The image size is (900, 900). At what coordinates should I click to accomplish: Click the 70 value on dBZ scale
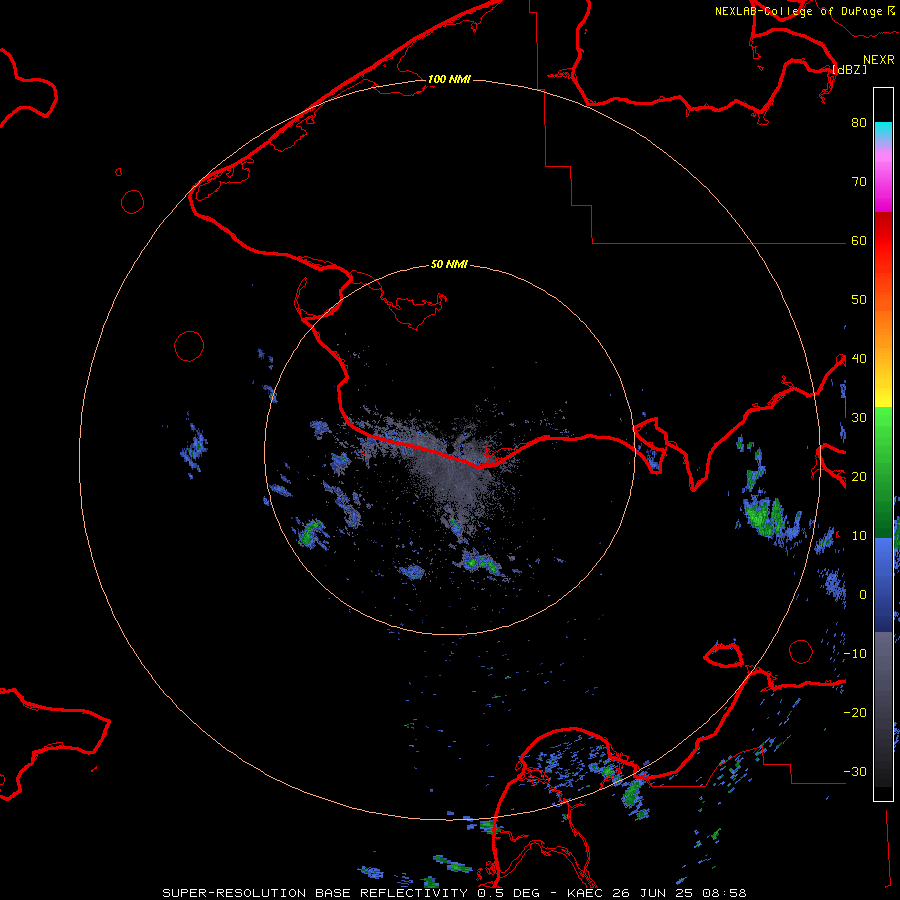859,181
